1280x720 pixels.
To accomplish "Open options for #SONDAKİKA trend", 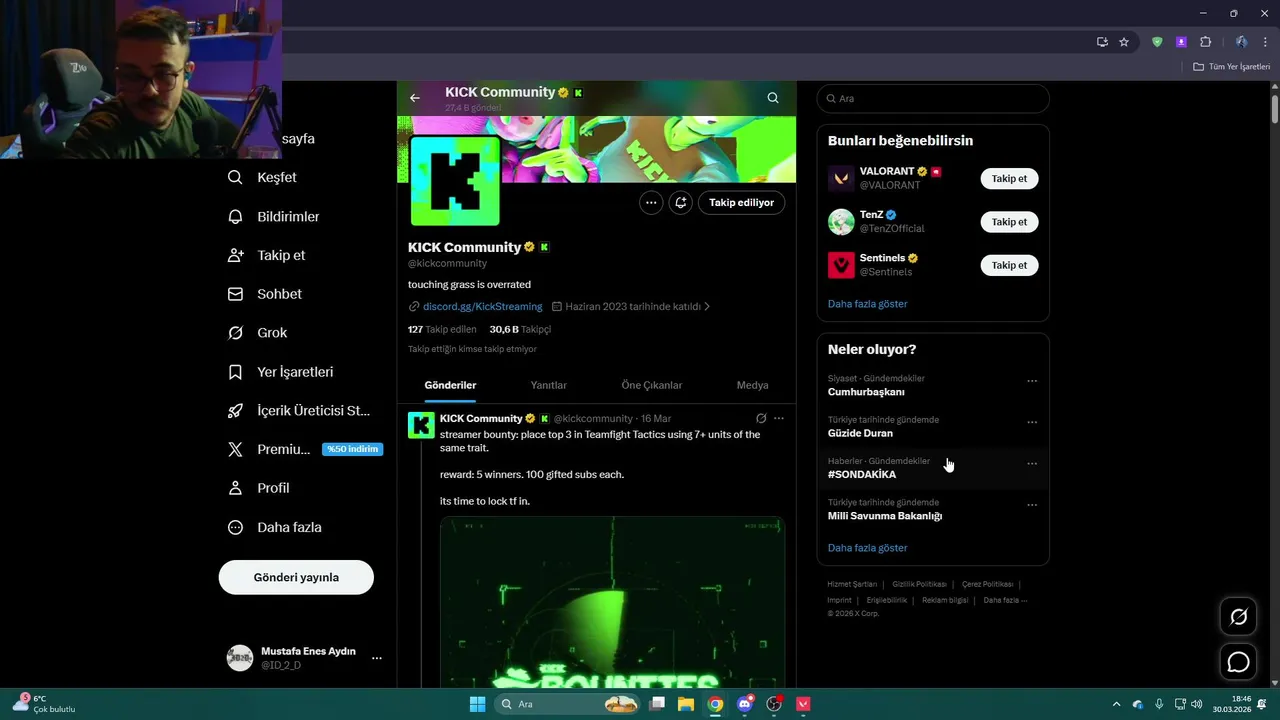I will coord(1032,464).
